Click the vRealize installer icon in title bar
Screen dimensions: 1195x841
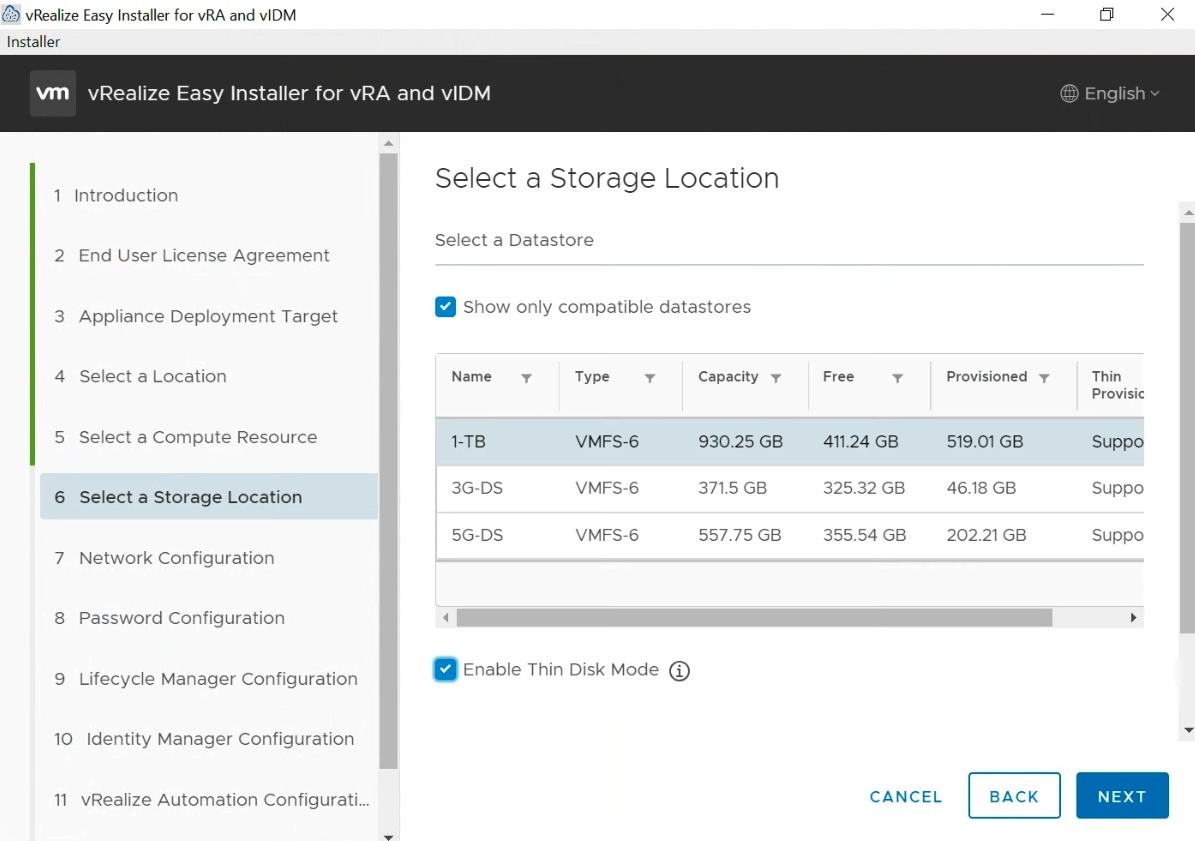click(x=12, y=13)
